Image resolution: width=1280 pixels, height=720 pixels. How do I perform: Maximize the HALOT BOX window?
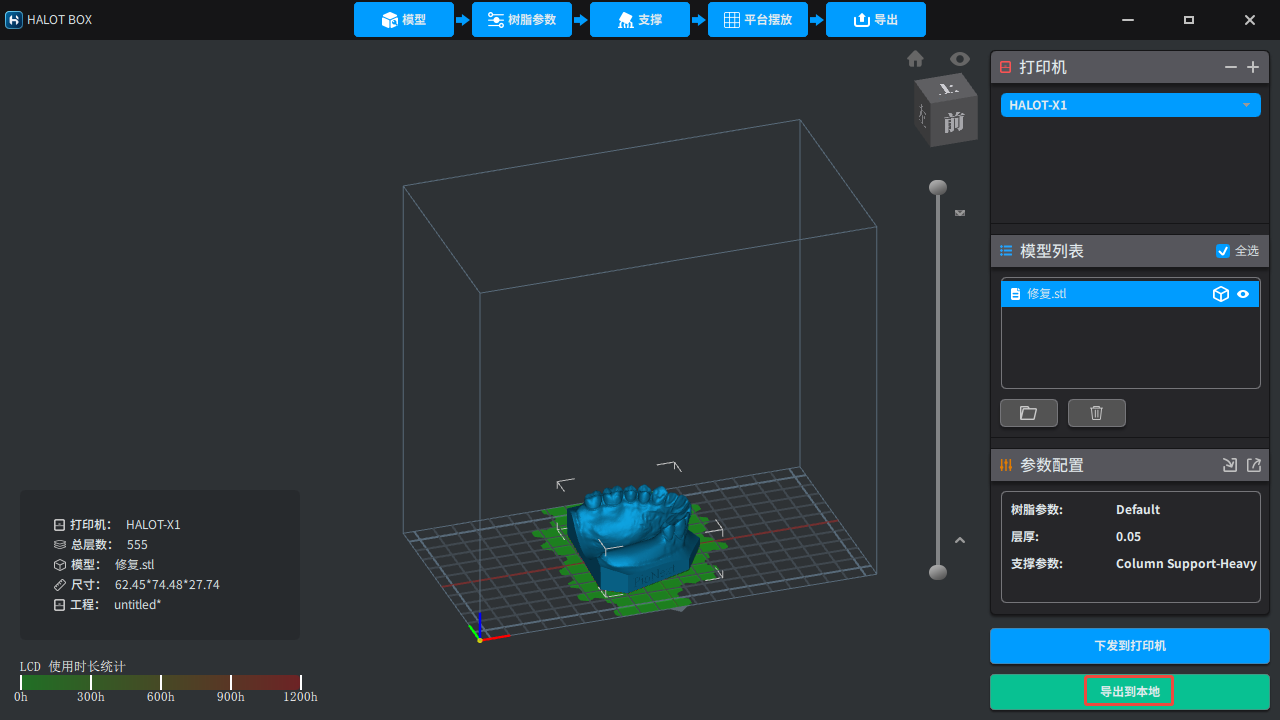point(1189,20)
